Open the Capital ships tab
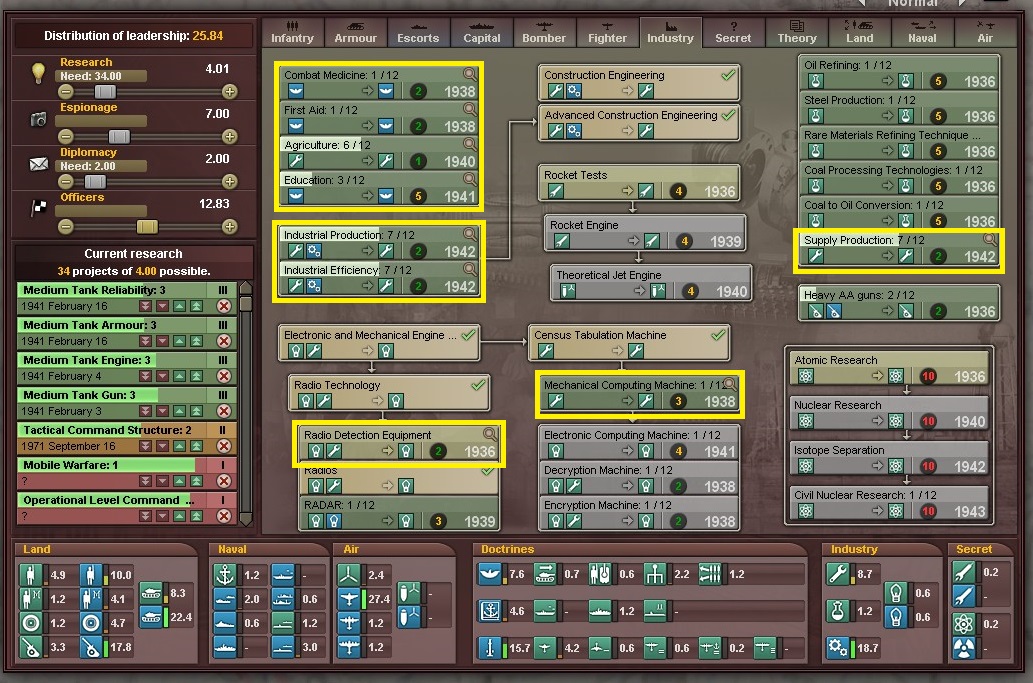Image resolution: width=1033 pixels, height=683 pixels. click(482, 32)
